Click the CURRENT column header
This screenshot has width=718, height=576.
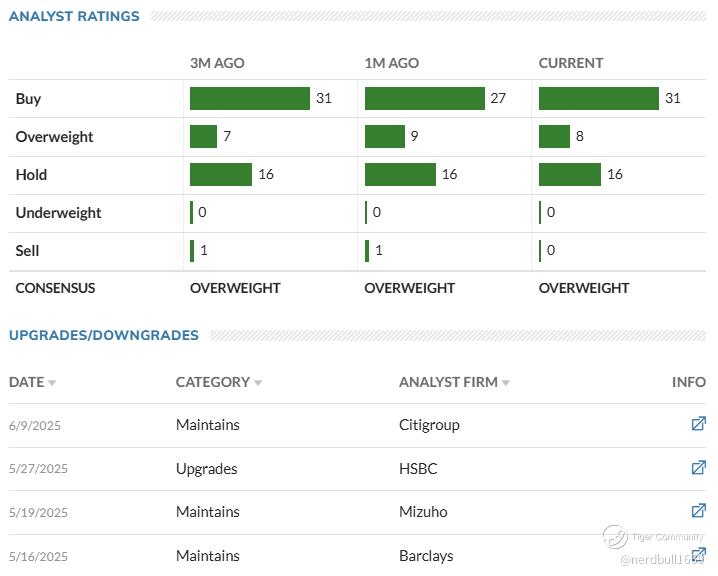pos(571,63)
